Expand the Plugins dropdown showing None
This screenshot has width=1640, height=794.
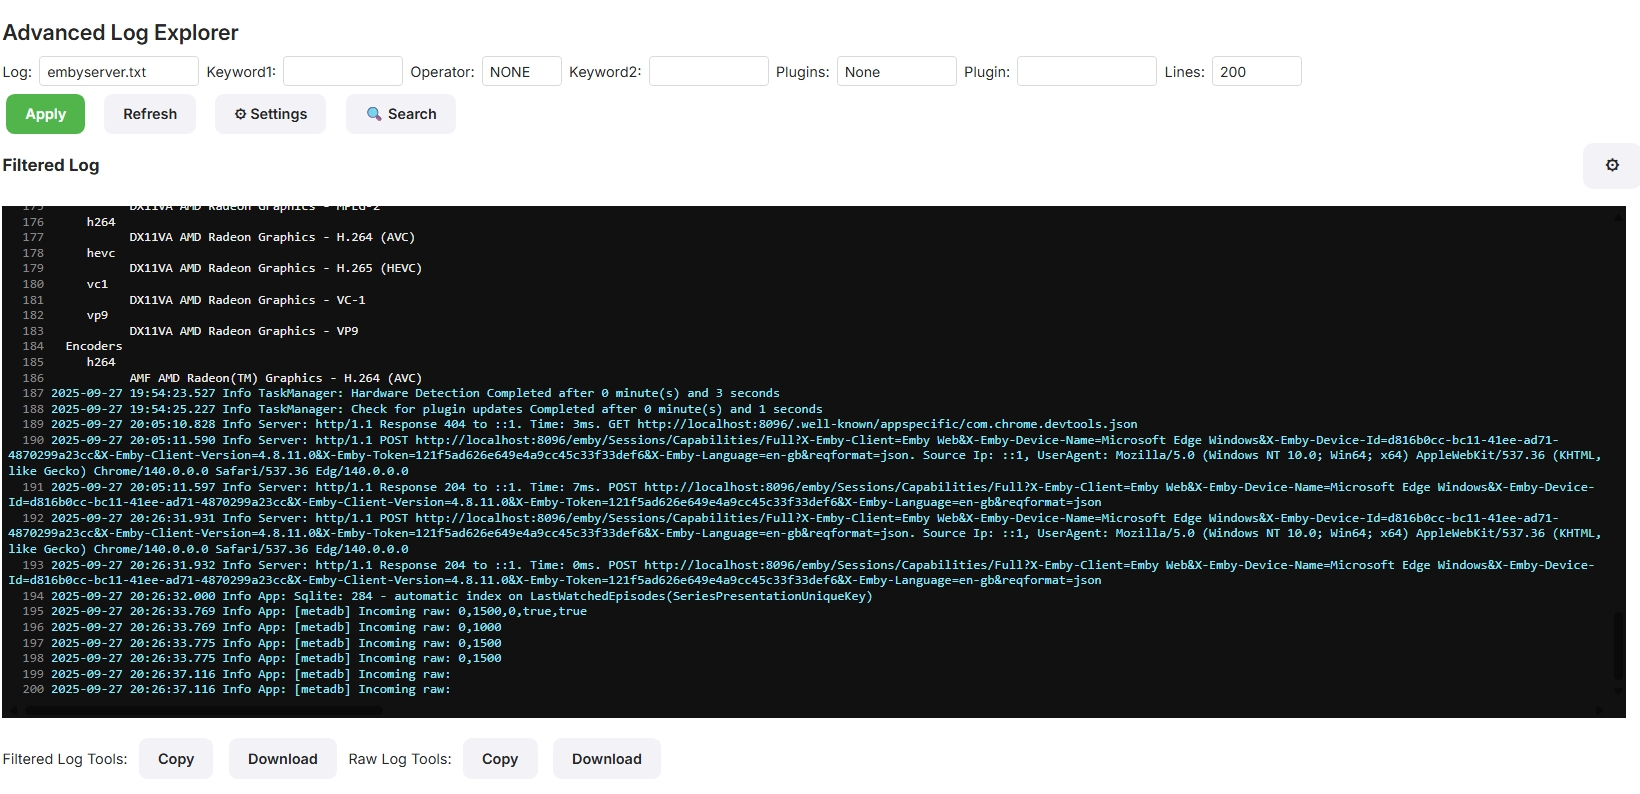click(x=896, y=72)
